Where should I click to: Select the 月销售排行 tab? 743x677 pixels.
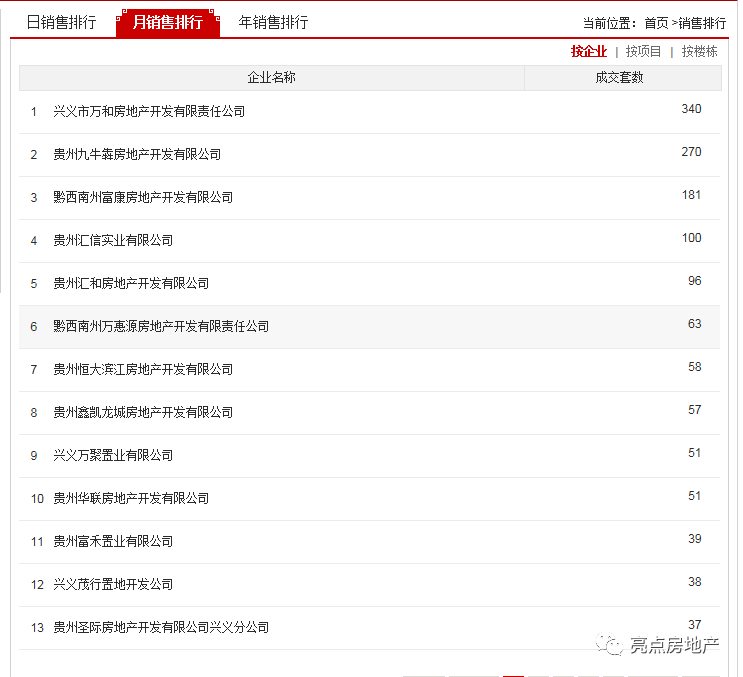click(x=168, y=22)
